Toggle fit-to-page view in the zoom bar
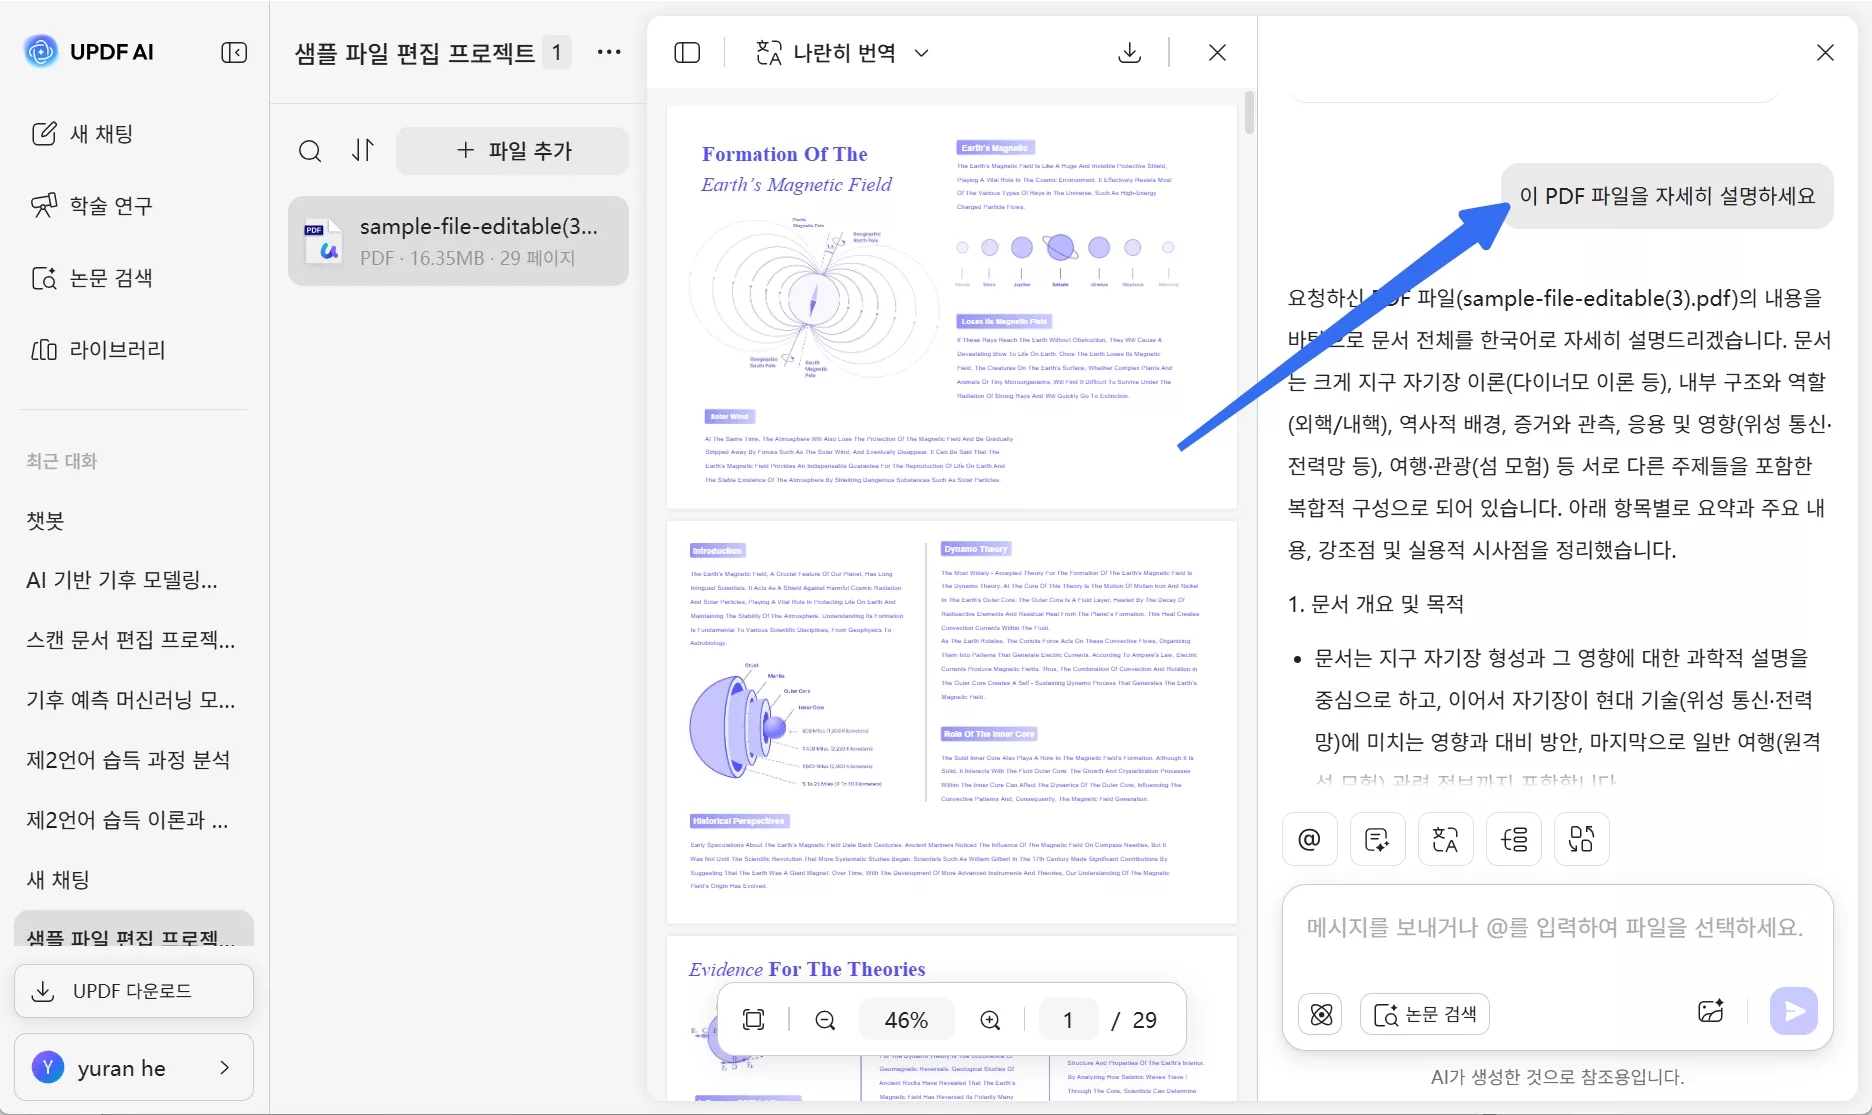Image resolution: width=1872 pixels, height=1115 pixels. (753, 1019)
